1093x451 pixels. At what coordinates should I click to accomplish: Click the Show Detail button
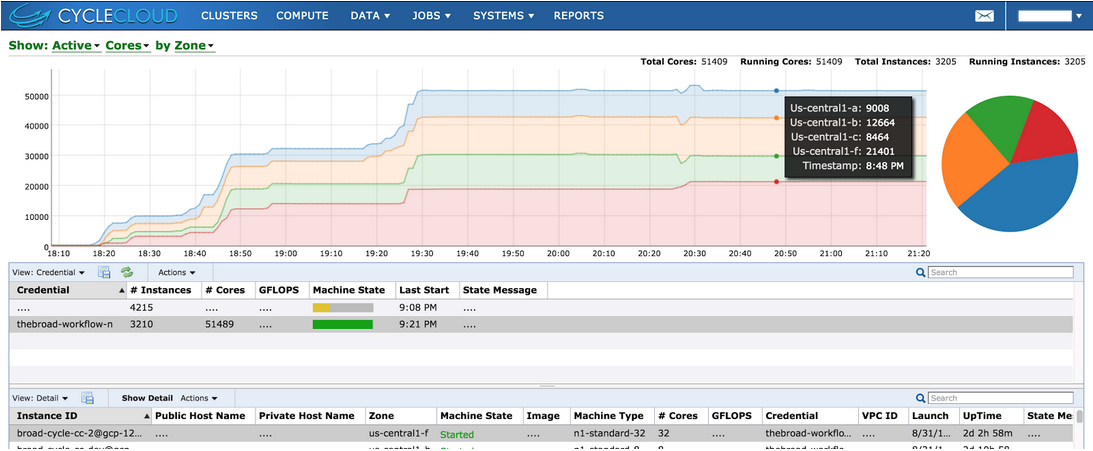pyautogui.click(x=147, y=398)
